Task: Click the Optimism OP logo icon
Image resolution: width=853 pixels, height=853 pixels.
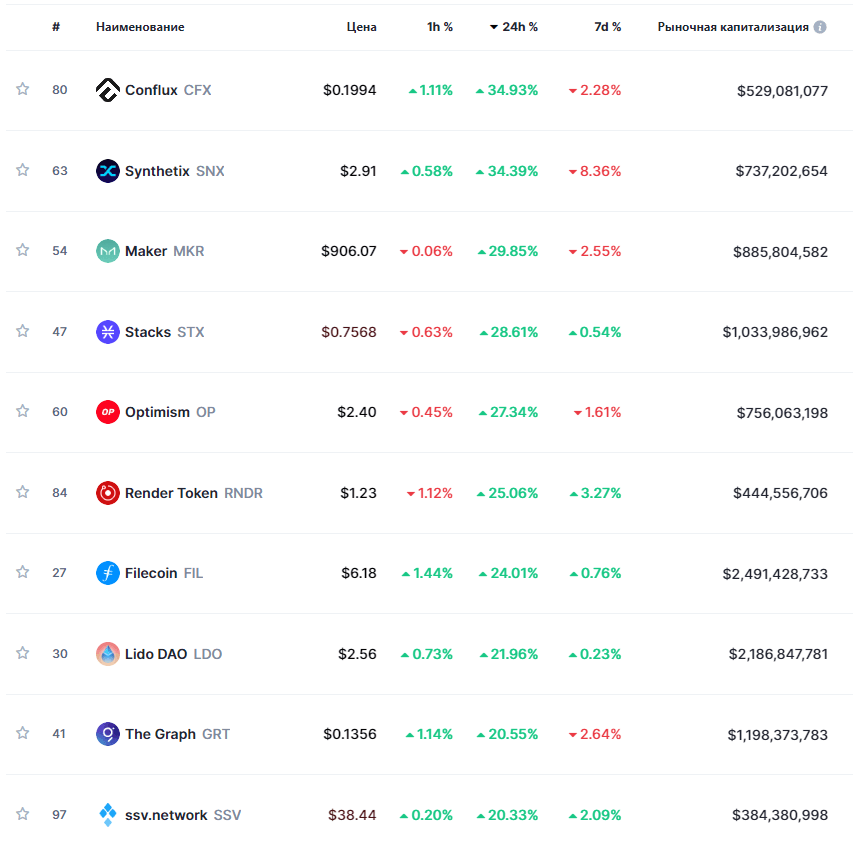Action: coord(107,412)
